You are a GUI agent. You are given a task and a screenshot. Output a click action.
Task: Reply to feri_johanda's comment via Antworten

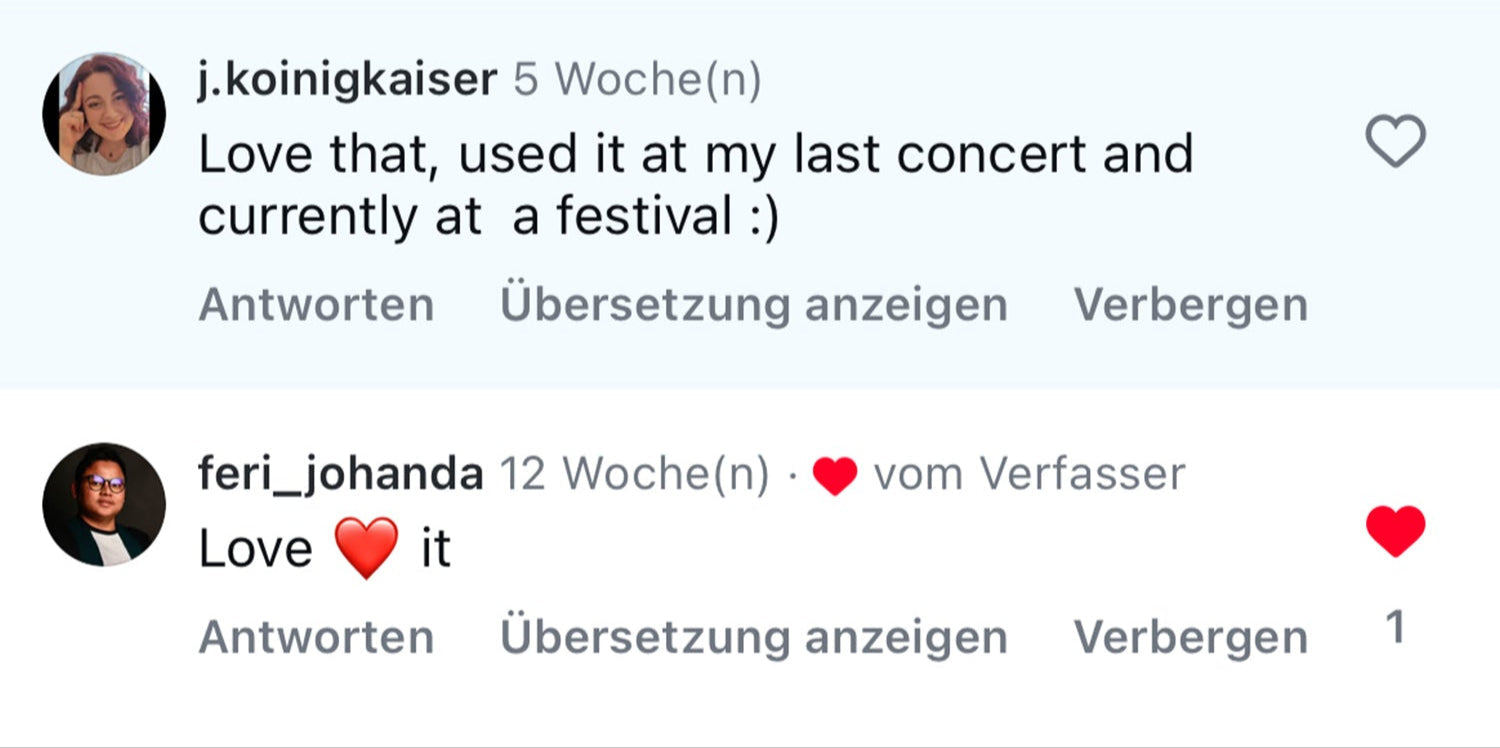pos(316,637)
